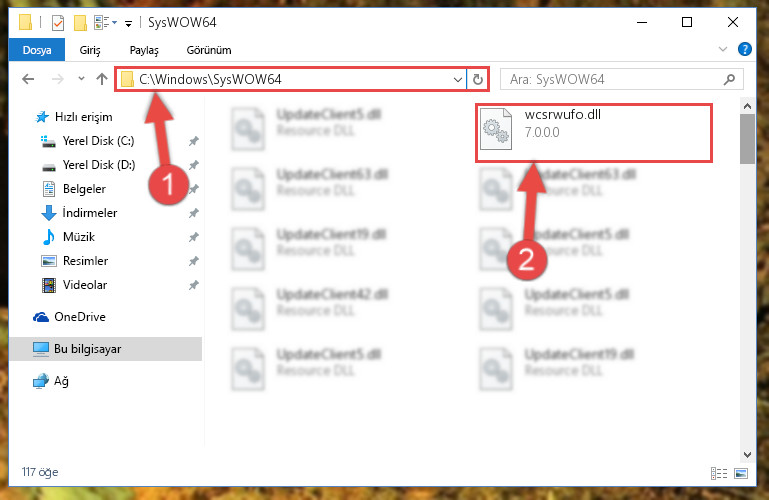The width and height of the screenshot is (769, 500).
Task: Go back with the left arrow
Action: 28,79
